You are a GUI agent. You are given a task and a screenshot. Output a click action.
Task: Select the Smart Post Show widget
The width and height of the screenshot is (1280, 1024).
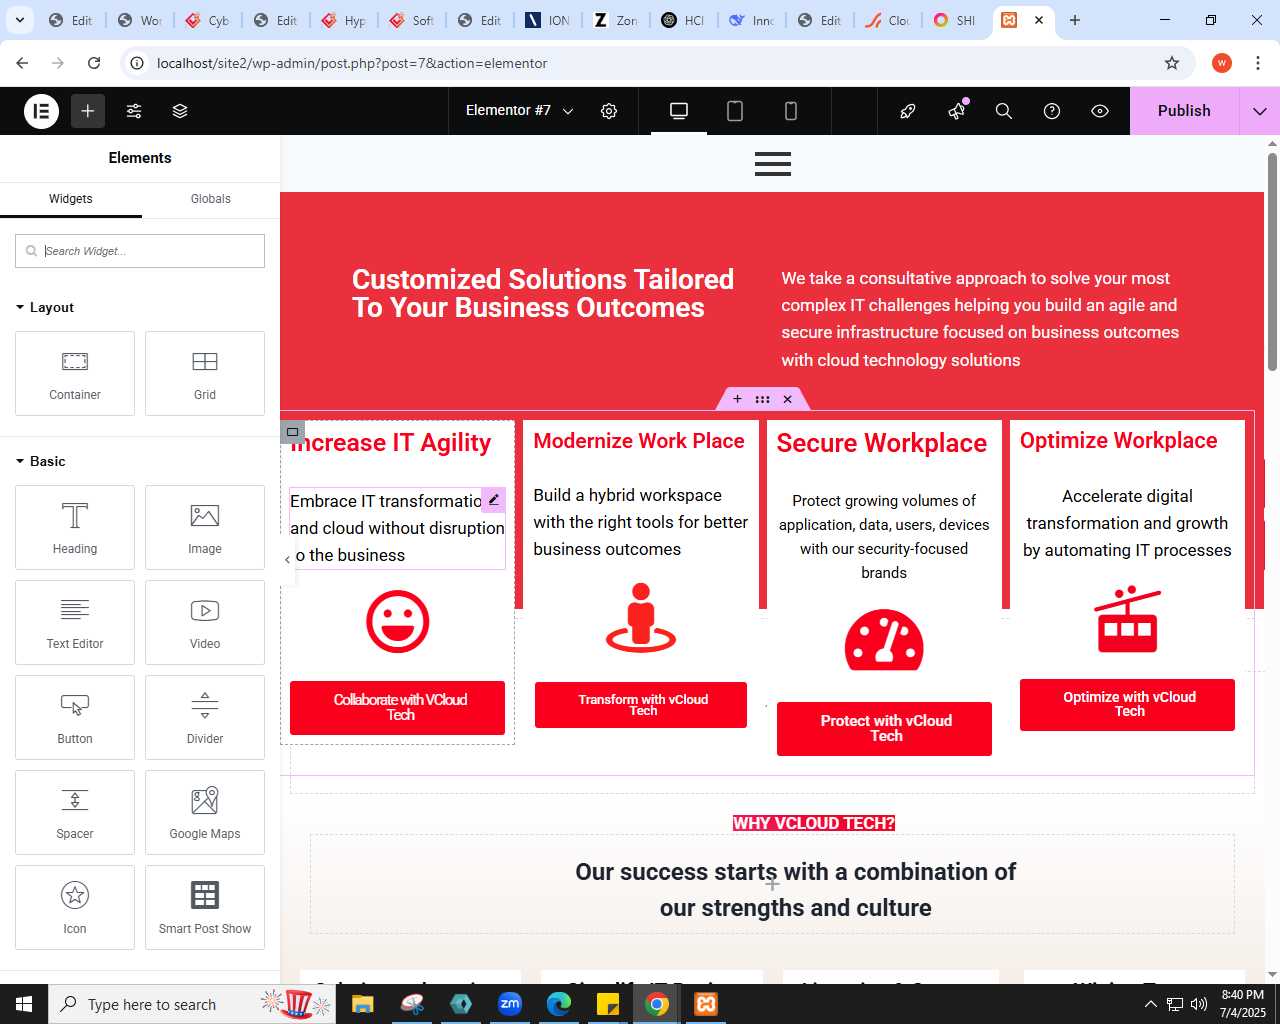click(x=205, y=907)
